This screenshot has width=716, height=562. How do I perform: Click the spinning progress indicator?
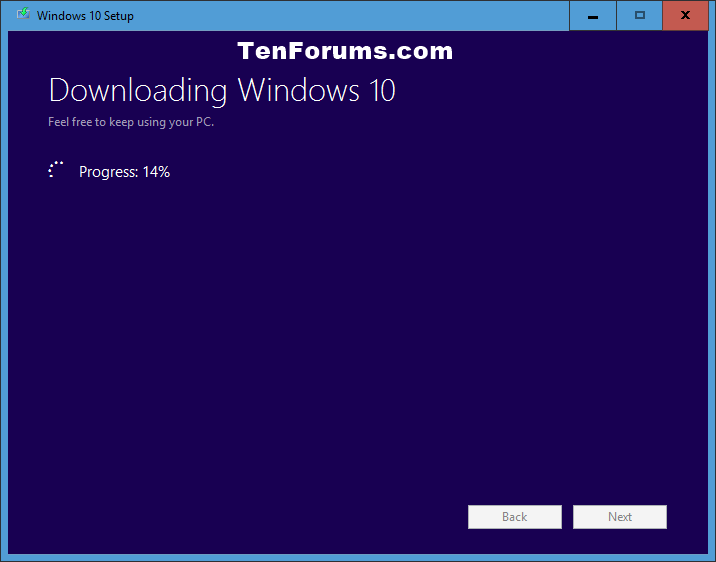(56, 169)
